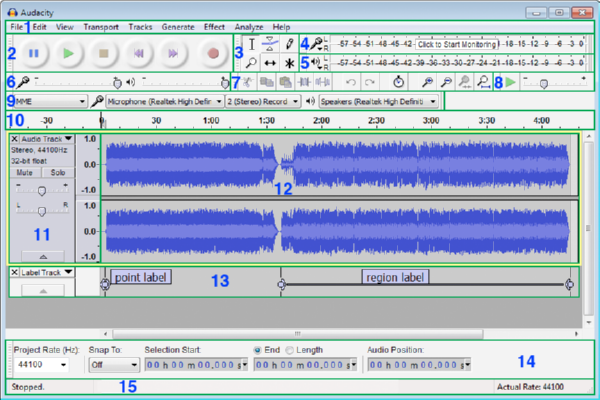Click the Zoom In magnifier icon
600x400 pixels.
coord(427,82)
